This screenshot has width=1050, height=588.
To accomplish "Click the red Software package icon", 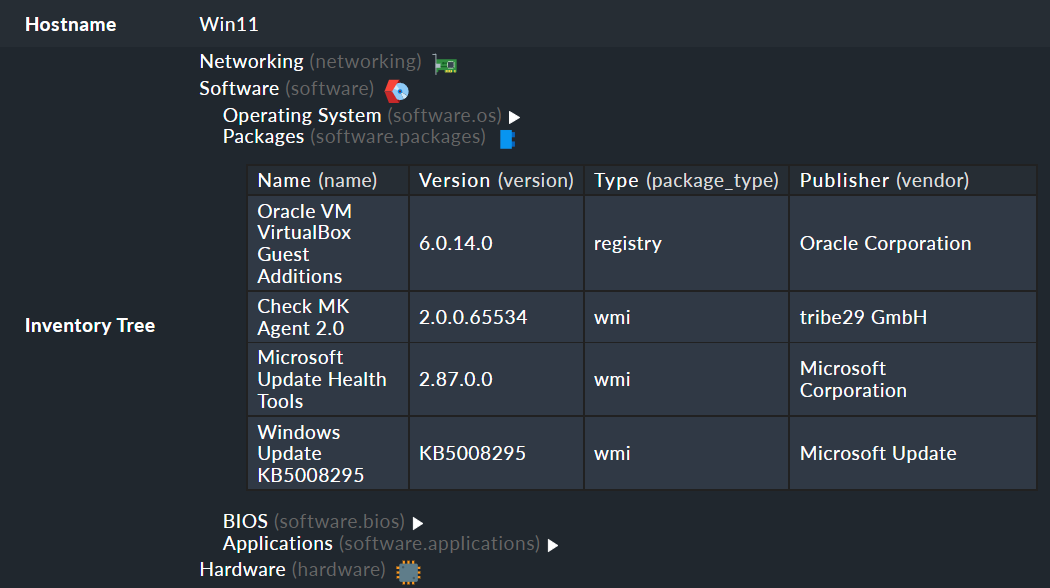I will pyautogui.click(x=397, y=90).
